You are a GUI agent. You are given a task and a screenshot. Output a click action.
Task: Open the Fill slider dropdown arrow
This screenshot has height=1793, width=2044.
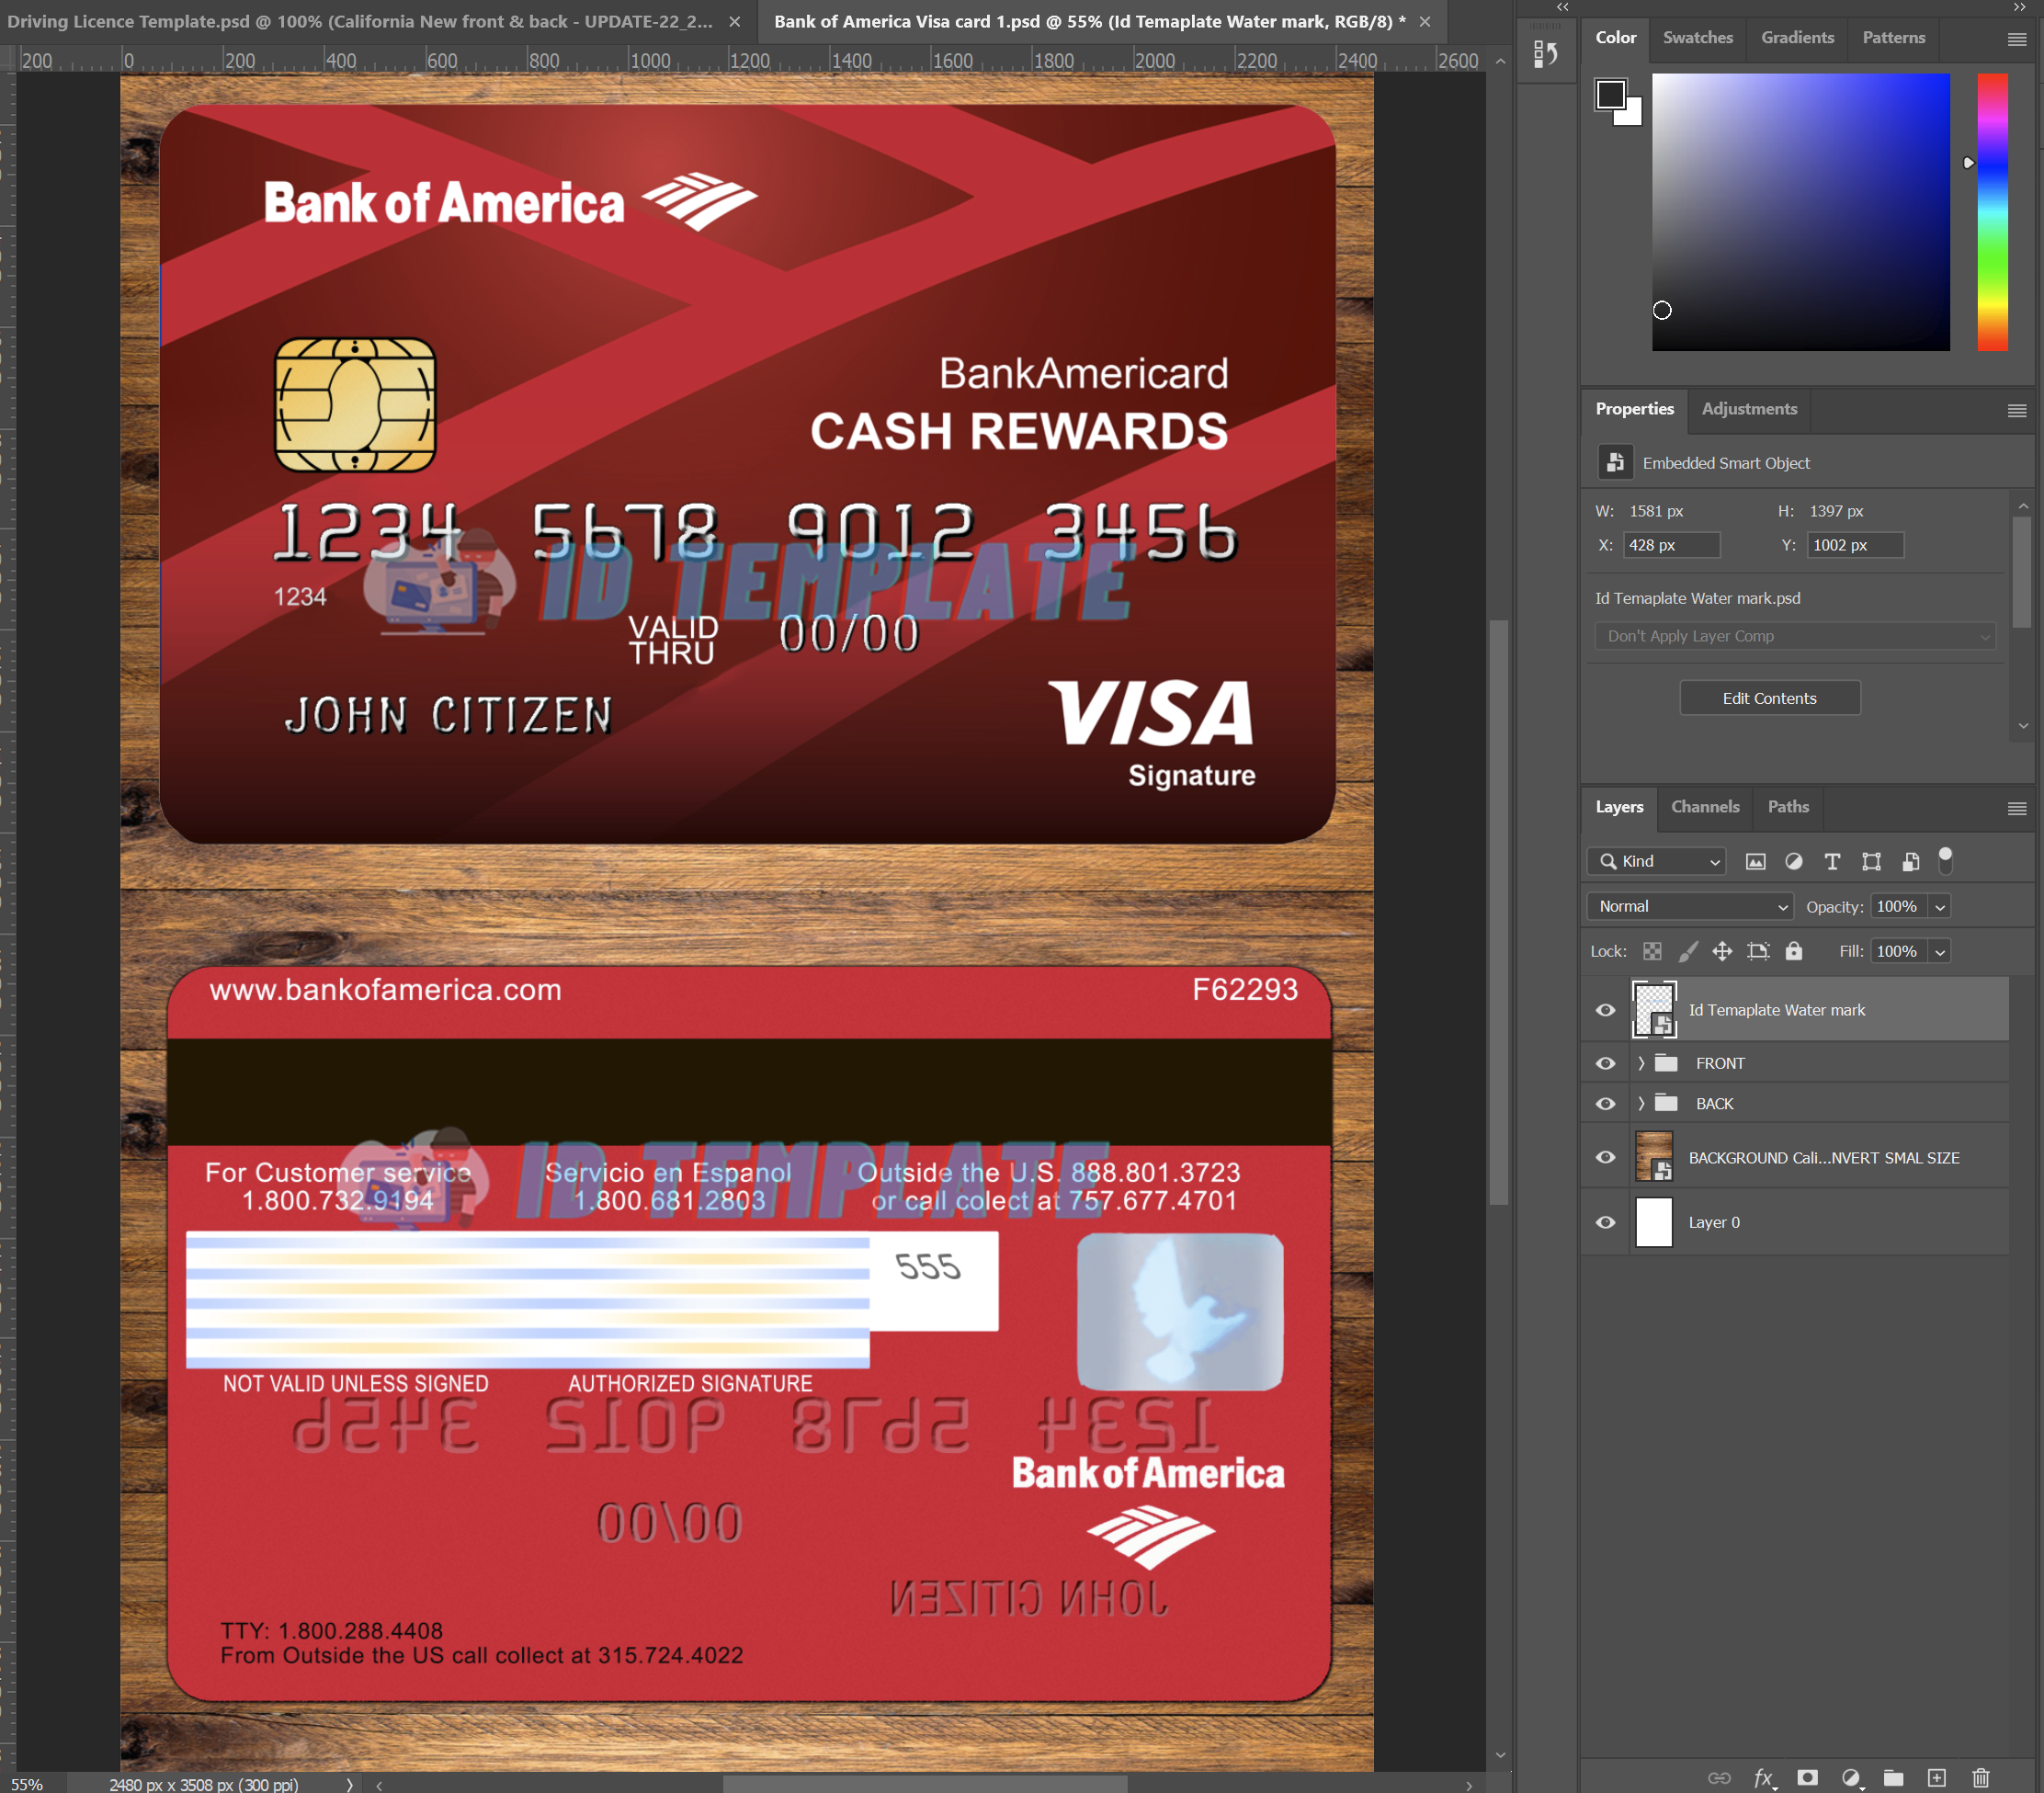1940,952
